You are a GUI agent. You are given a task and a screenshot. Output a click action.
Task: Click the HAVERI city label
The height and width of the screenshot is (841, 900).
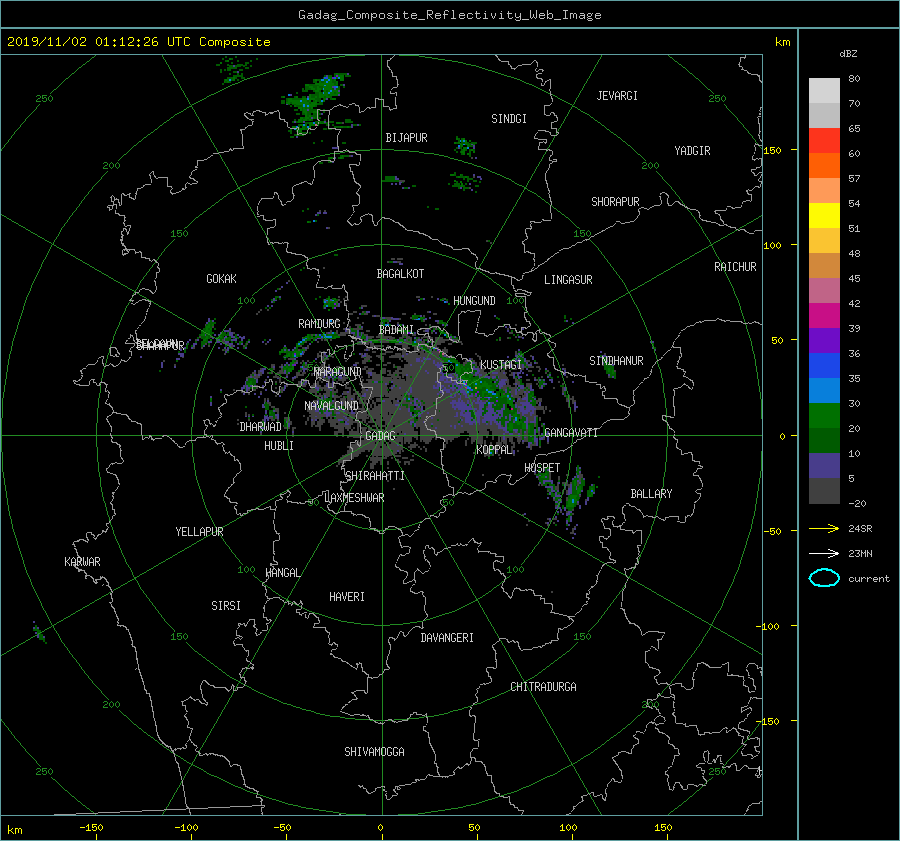(x=347, y=597)
